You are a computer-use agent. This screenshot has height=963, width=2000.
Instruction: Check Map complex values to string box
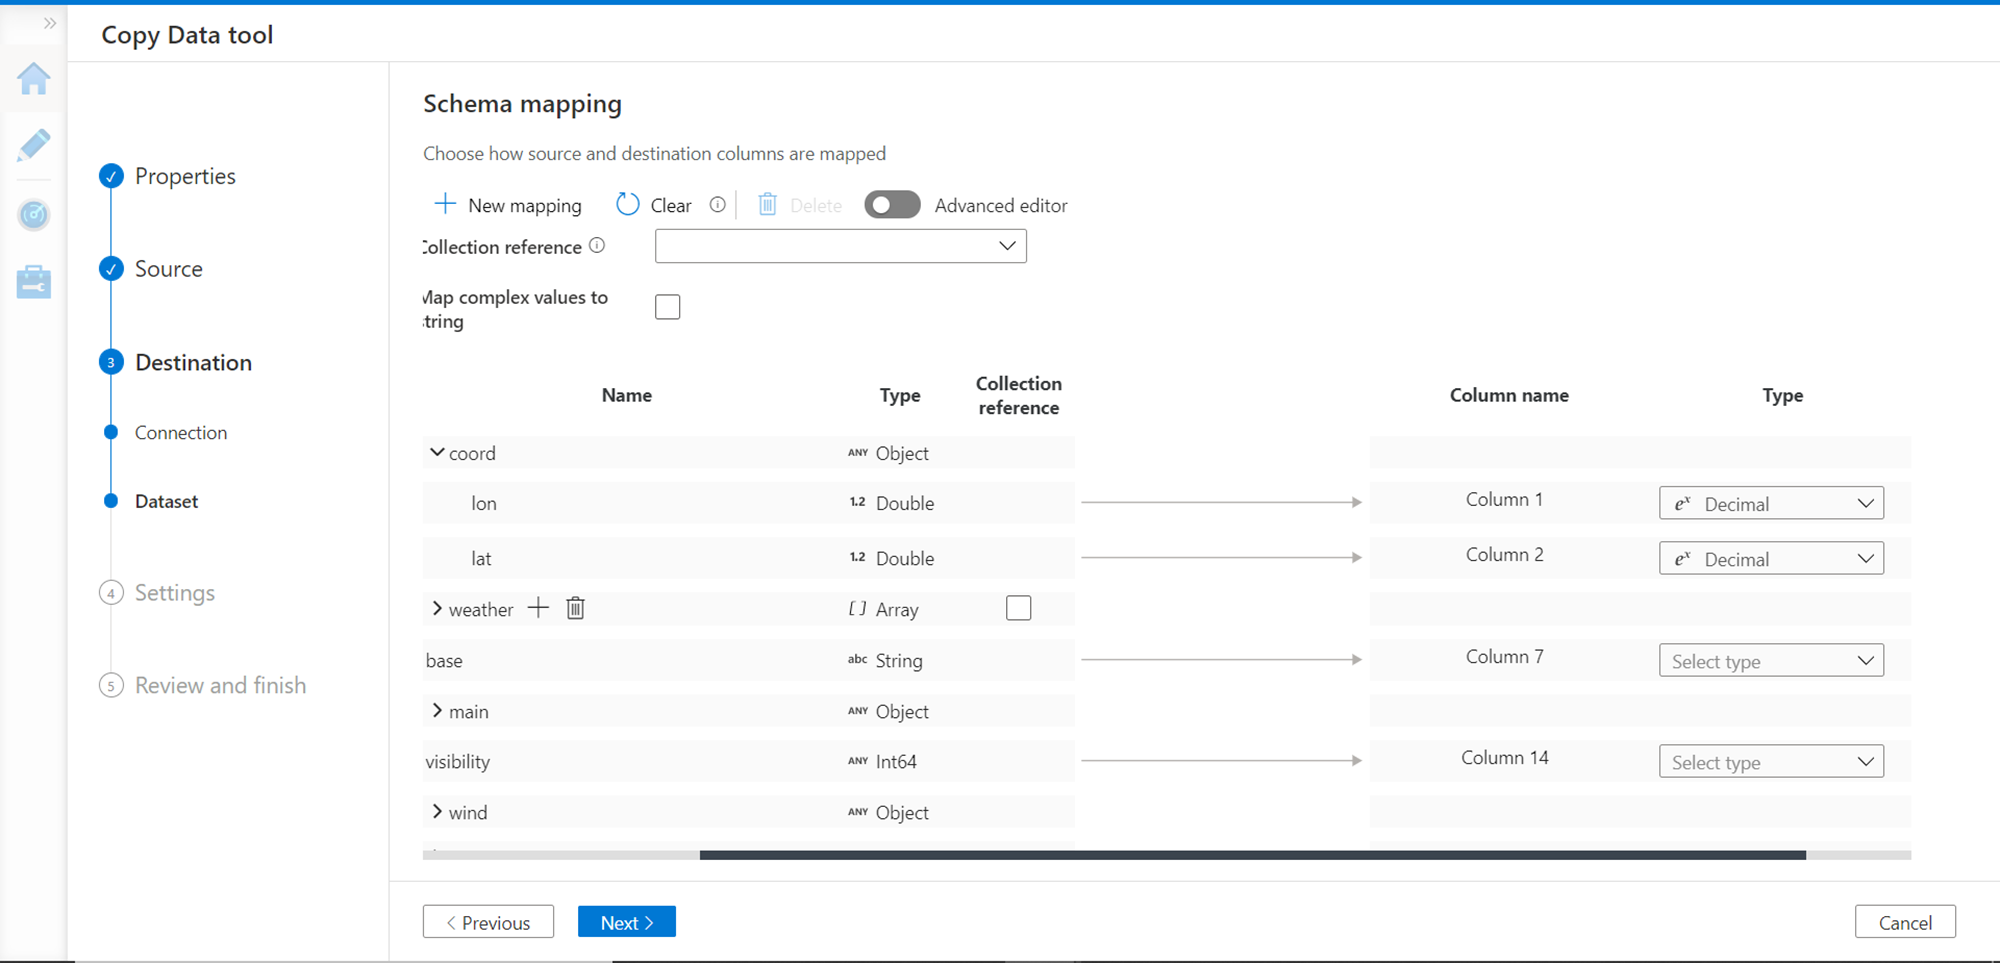coord(668,307)
